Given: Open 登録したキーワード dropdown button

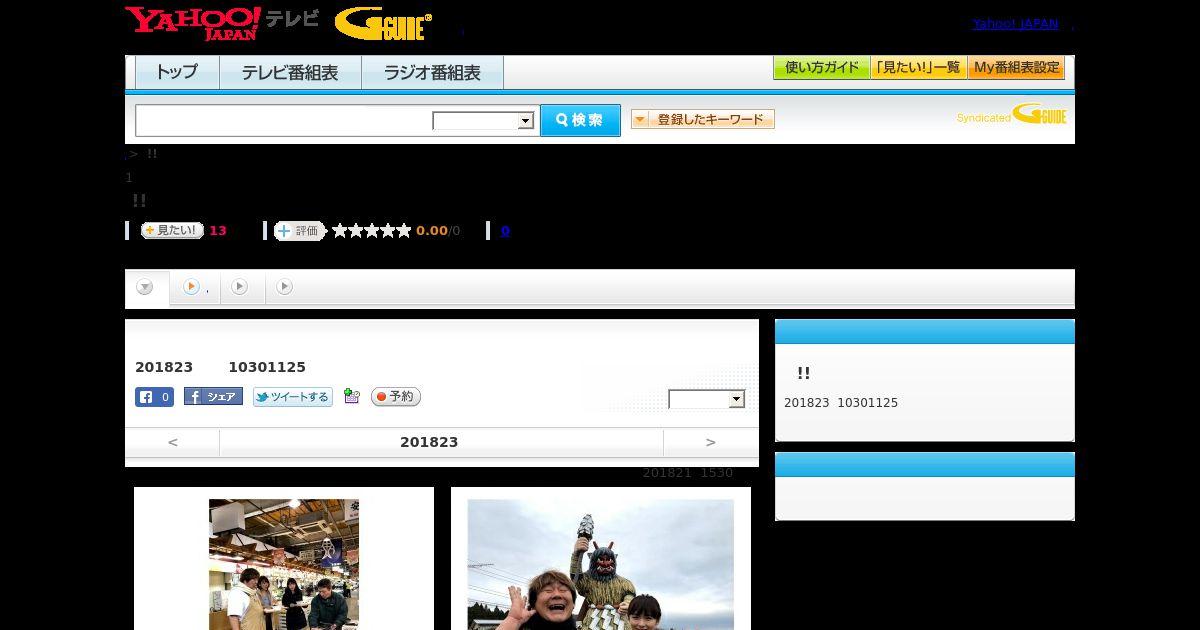Looking at the screenshot, I should tap(703, 119).
